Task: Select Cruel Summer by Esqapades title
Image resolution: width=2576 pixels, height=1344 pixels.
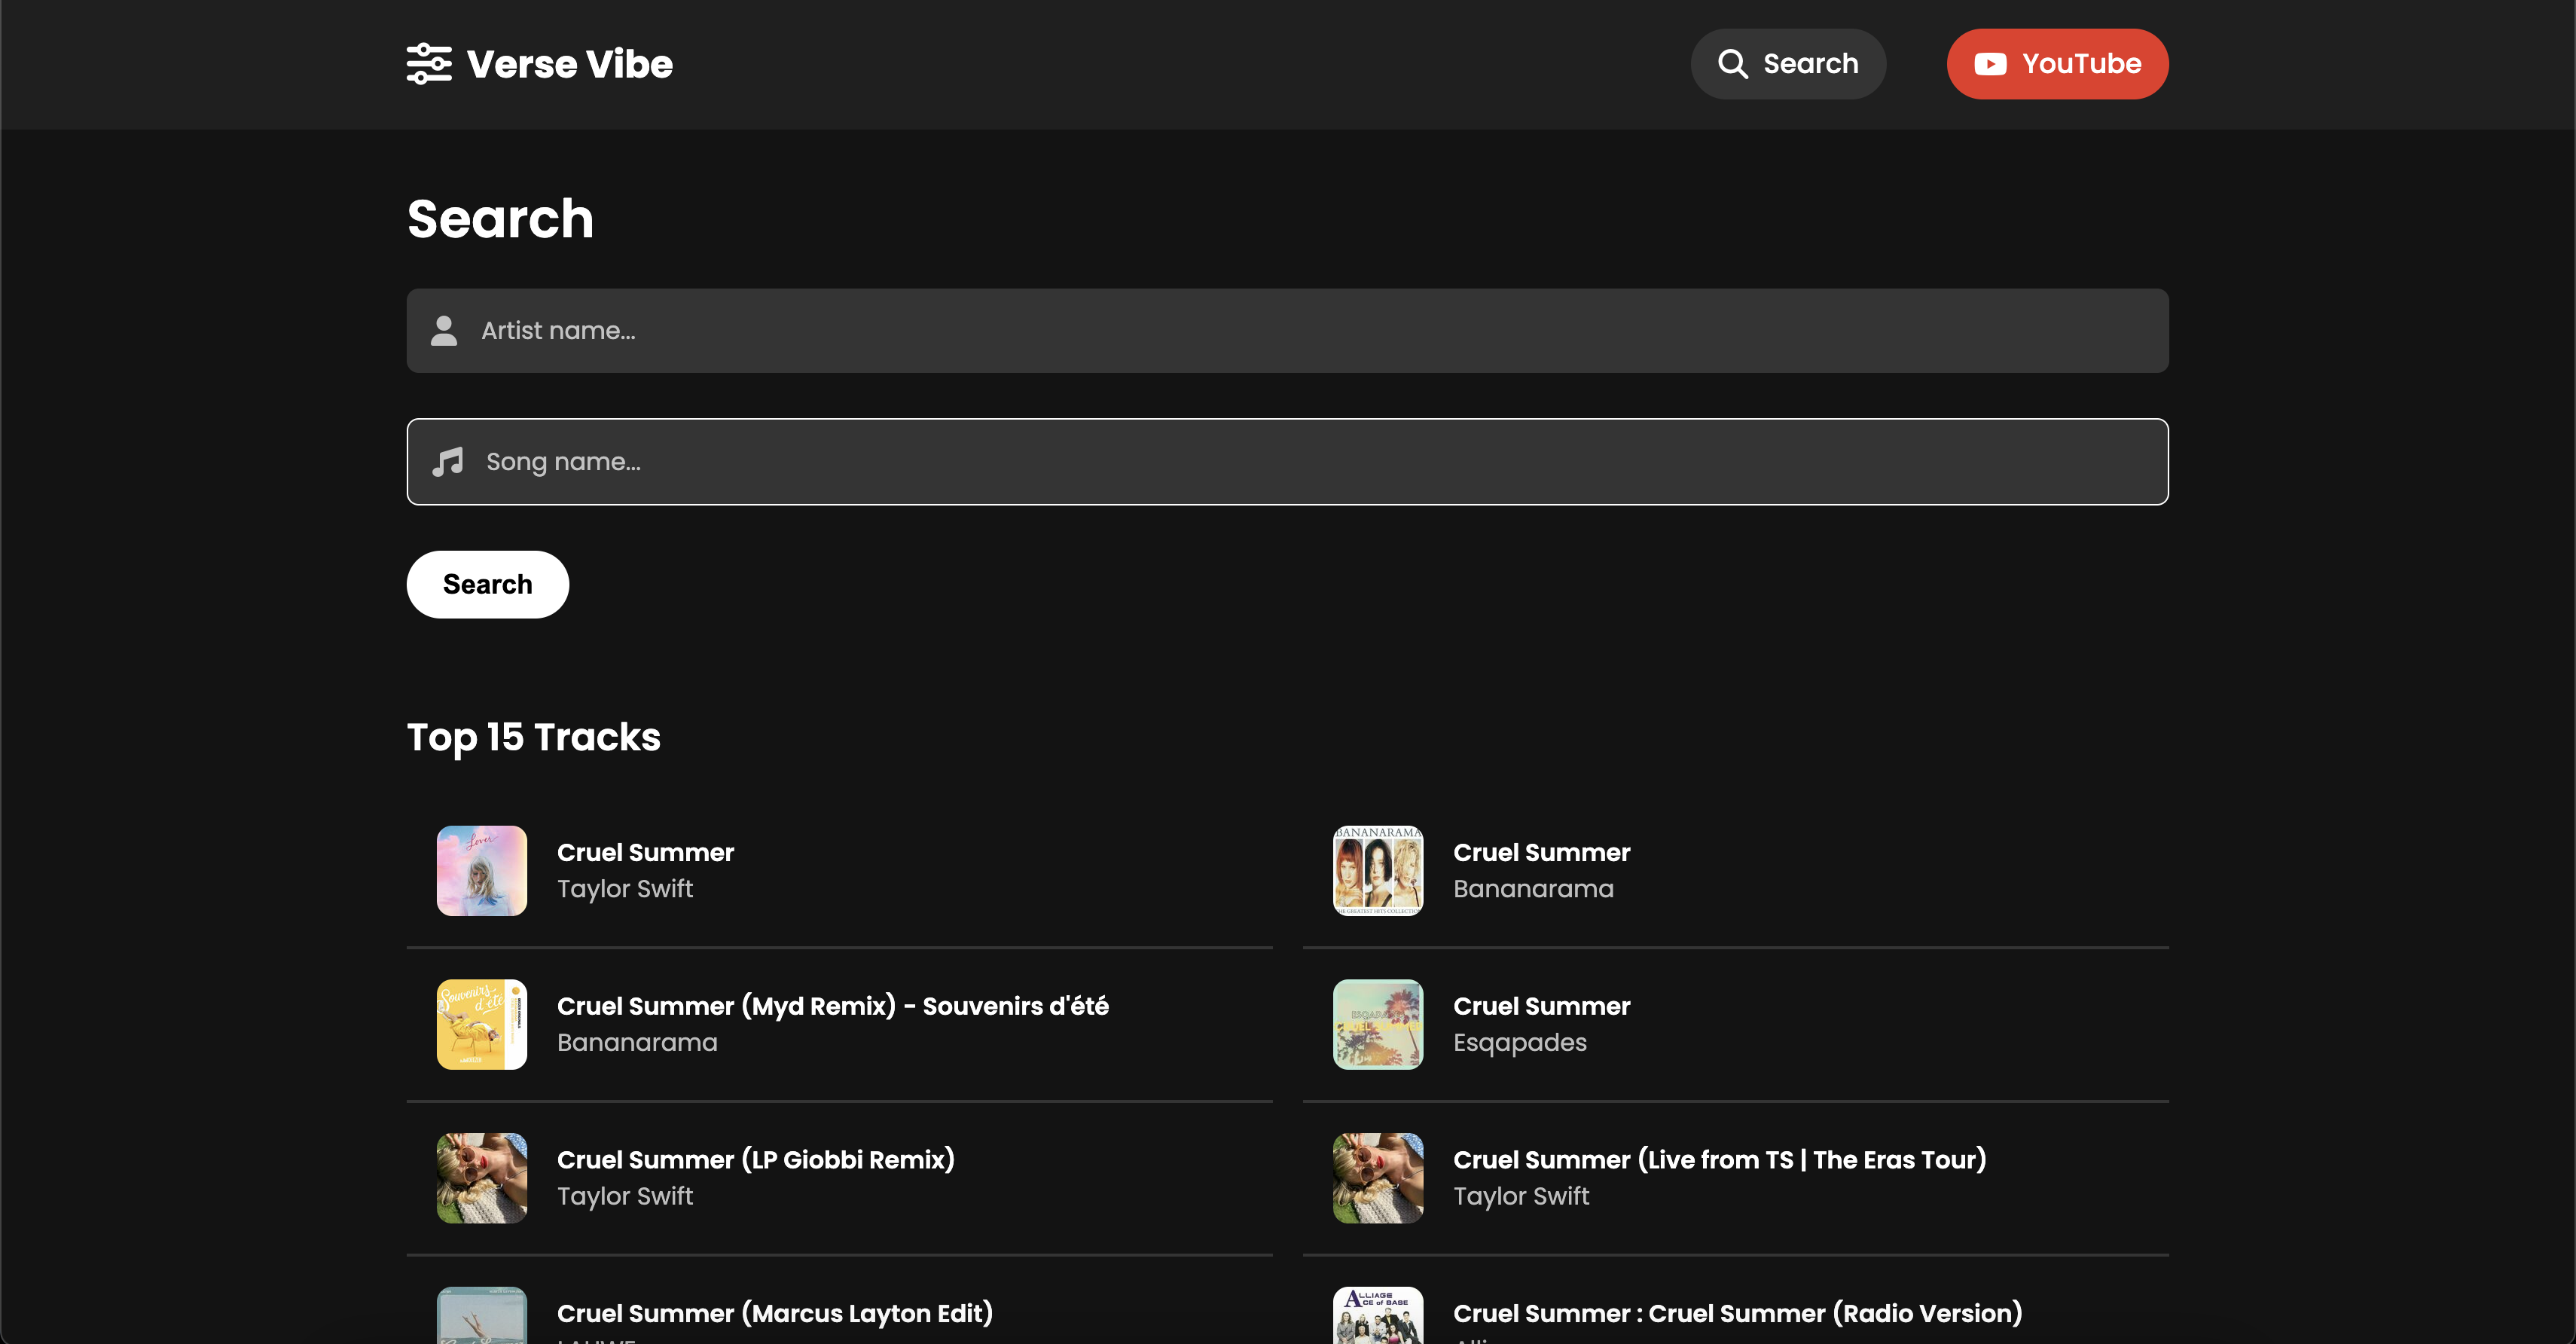Action: pyautogui.click(x=1541, y=1007)
